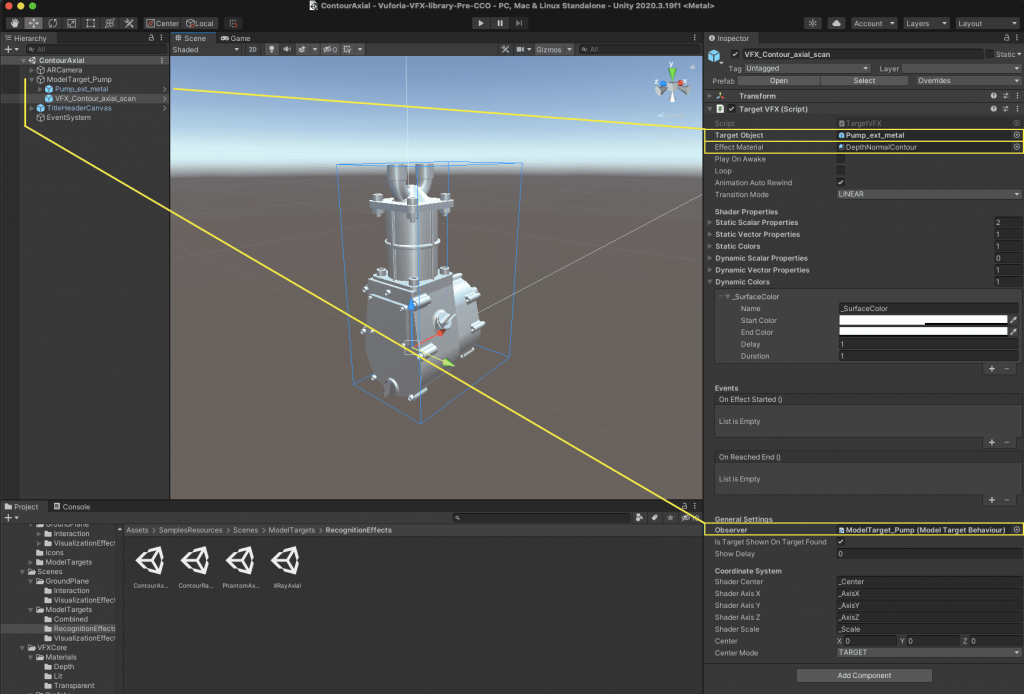Open the Center Mode TARGET dropdown
Image resolution: width=1024 pixels, height=694 pixels.
(929, 652)
